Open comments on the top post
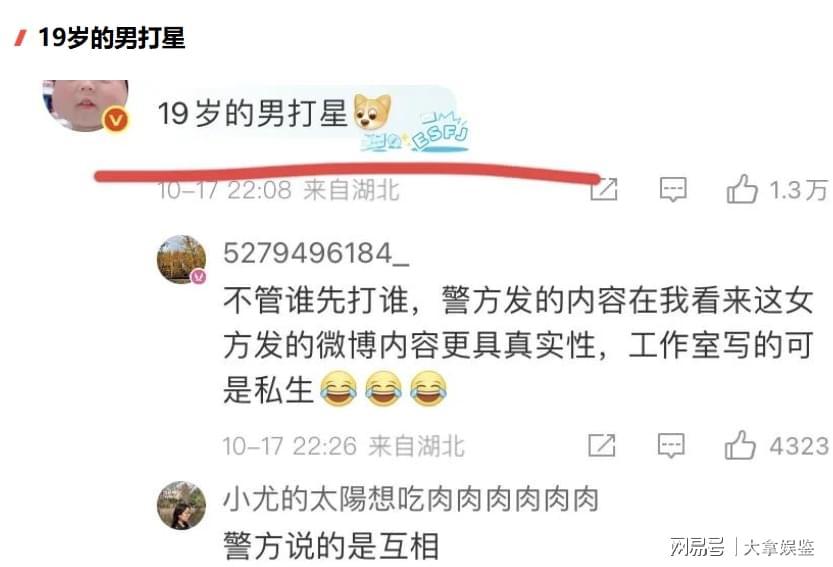833x567 pixels. [673, 190]
